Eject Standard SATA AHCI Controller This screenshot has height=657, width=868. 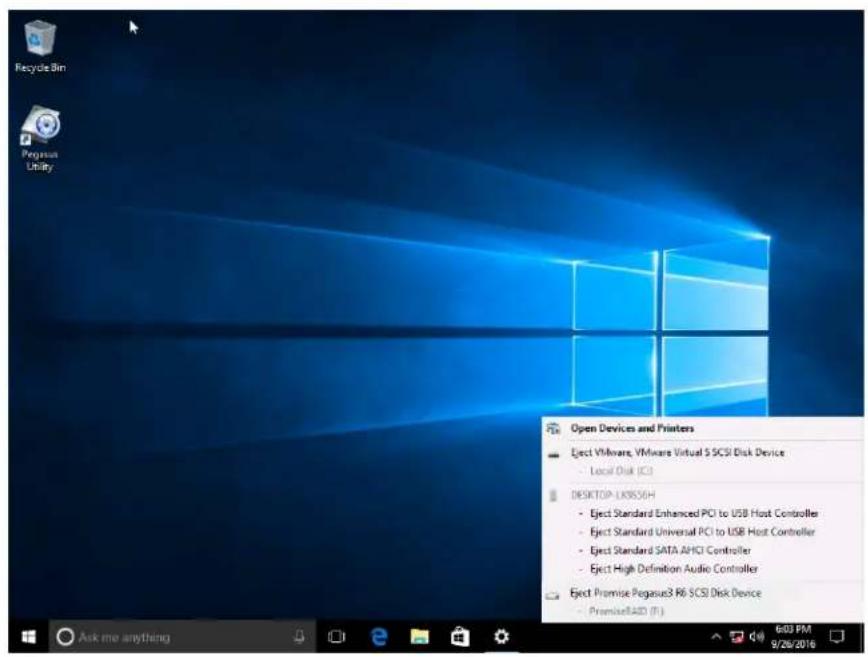tap(670, 550)
